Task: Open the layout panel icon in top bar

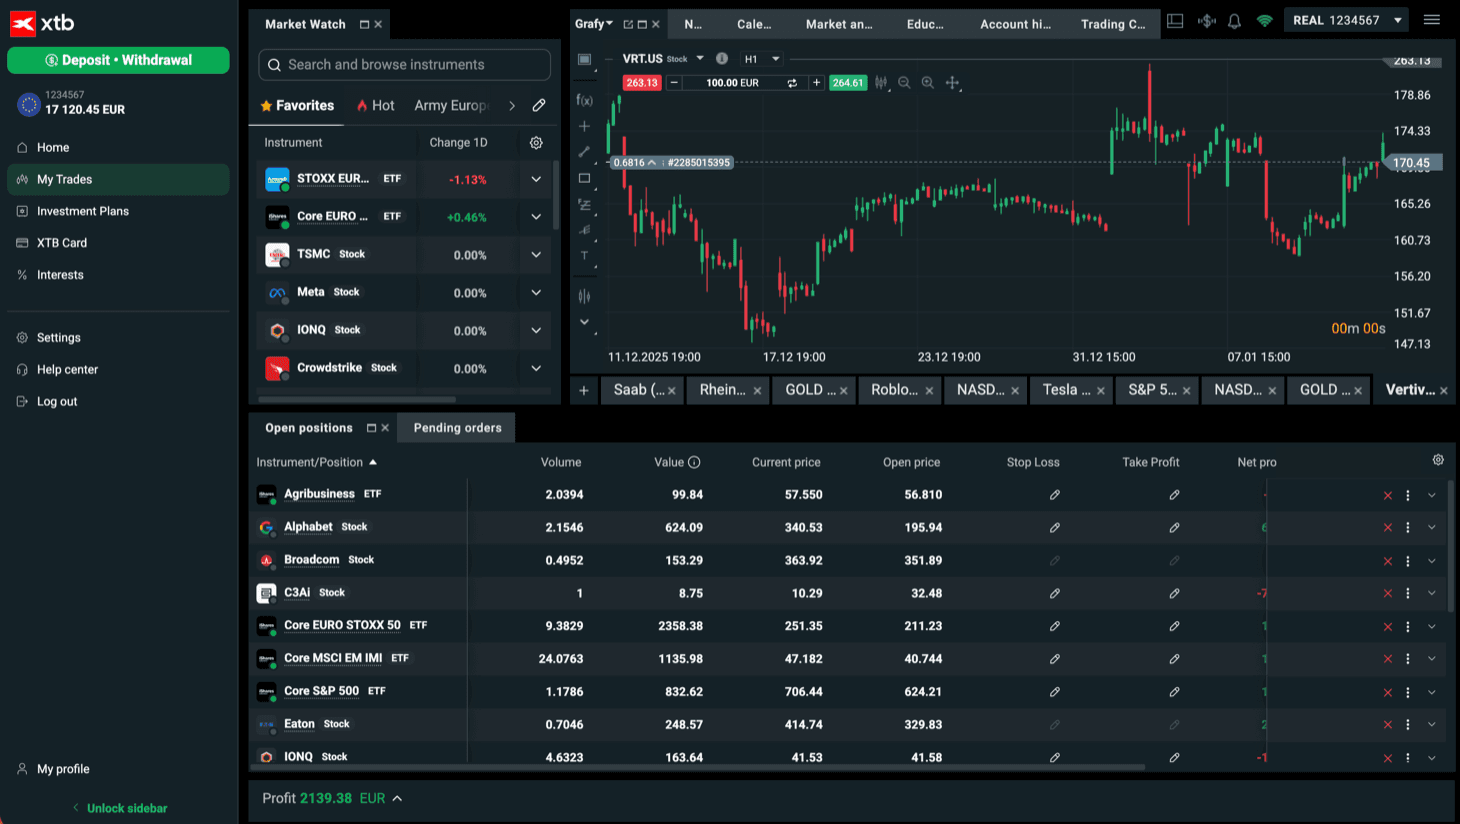Action: (1175, 21)
